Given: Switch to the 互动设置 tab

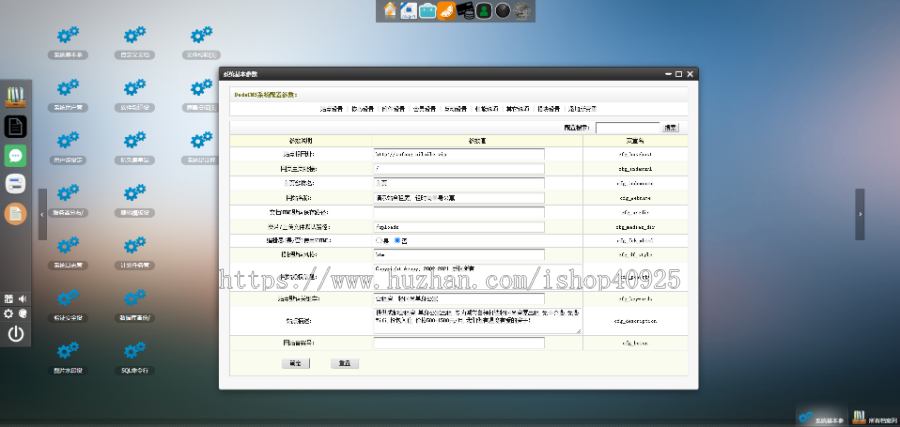Looking at the screenshot, I should (455, 108).
